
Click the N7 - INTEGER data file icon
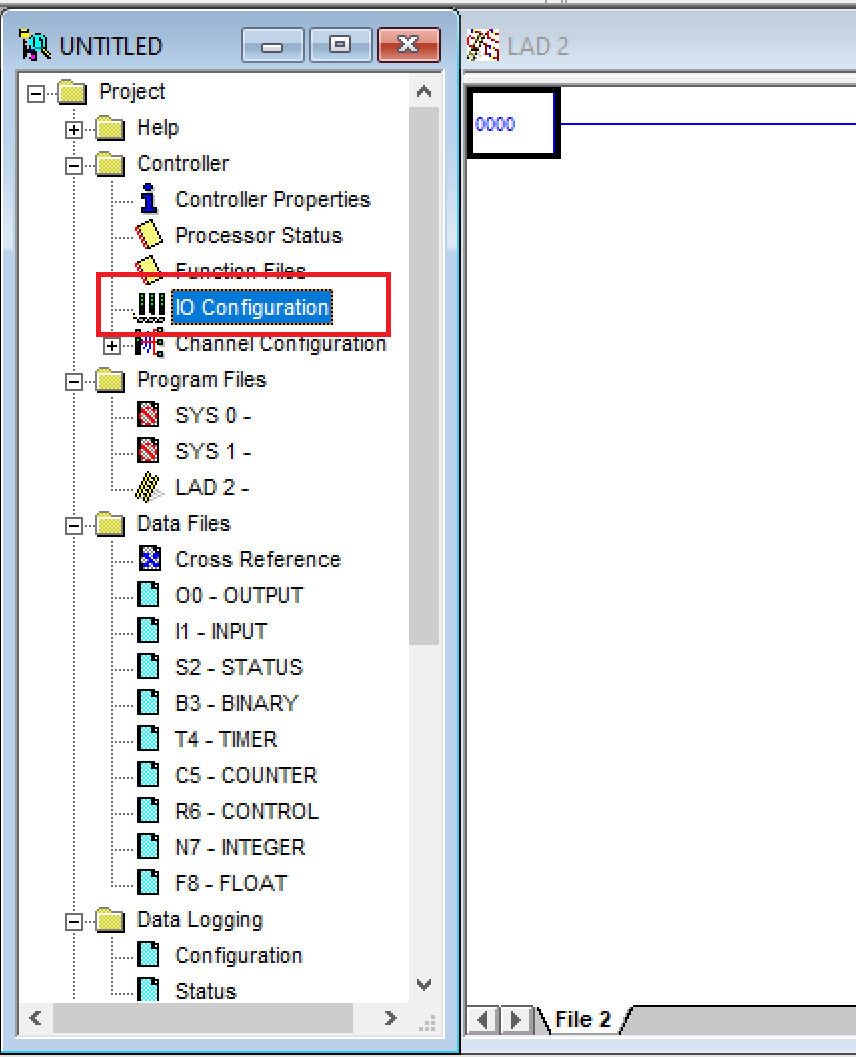[148, 846]
